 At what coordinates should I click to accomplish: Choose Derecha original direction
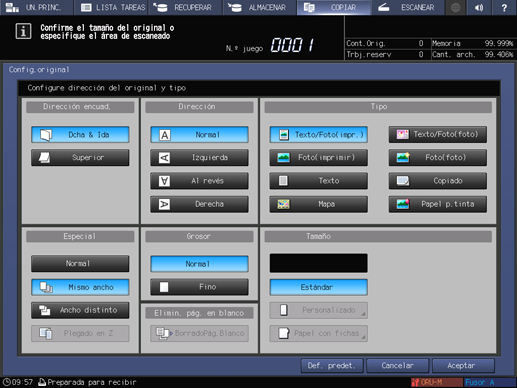pyautogui.click(x=199, y=204)
